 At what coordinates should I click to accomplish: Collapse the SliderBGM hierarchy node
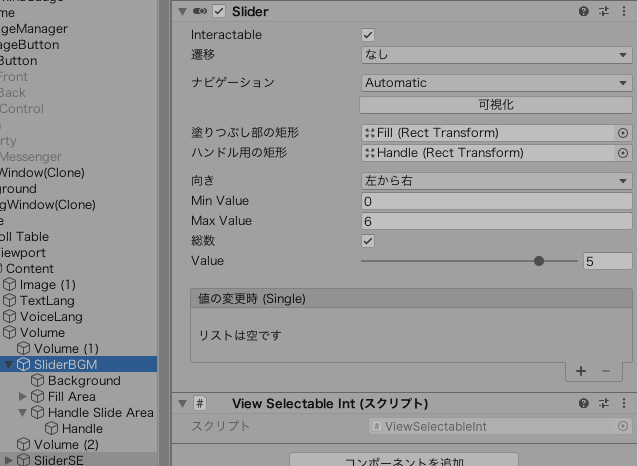click(x=9, y=364)
